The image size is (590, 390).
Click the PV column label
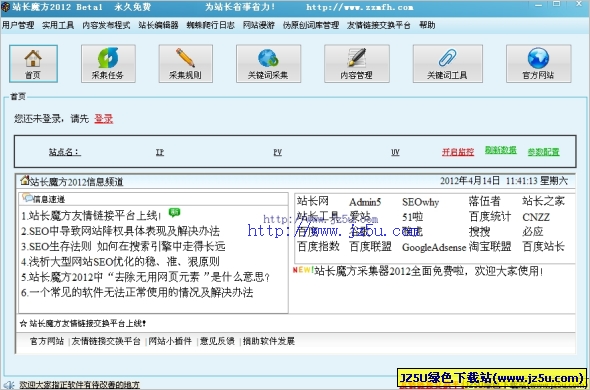[x=278, y=152]
